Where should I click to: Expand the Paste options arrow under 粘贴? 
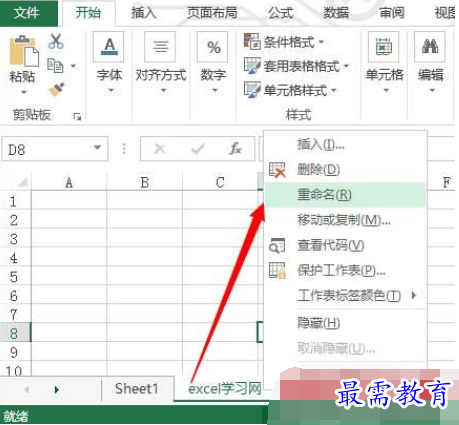click(24, 92)
